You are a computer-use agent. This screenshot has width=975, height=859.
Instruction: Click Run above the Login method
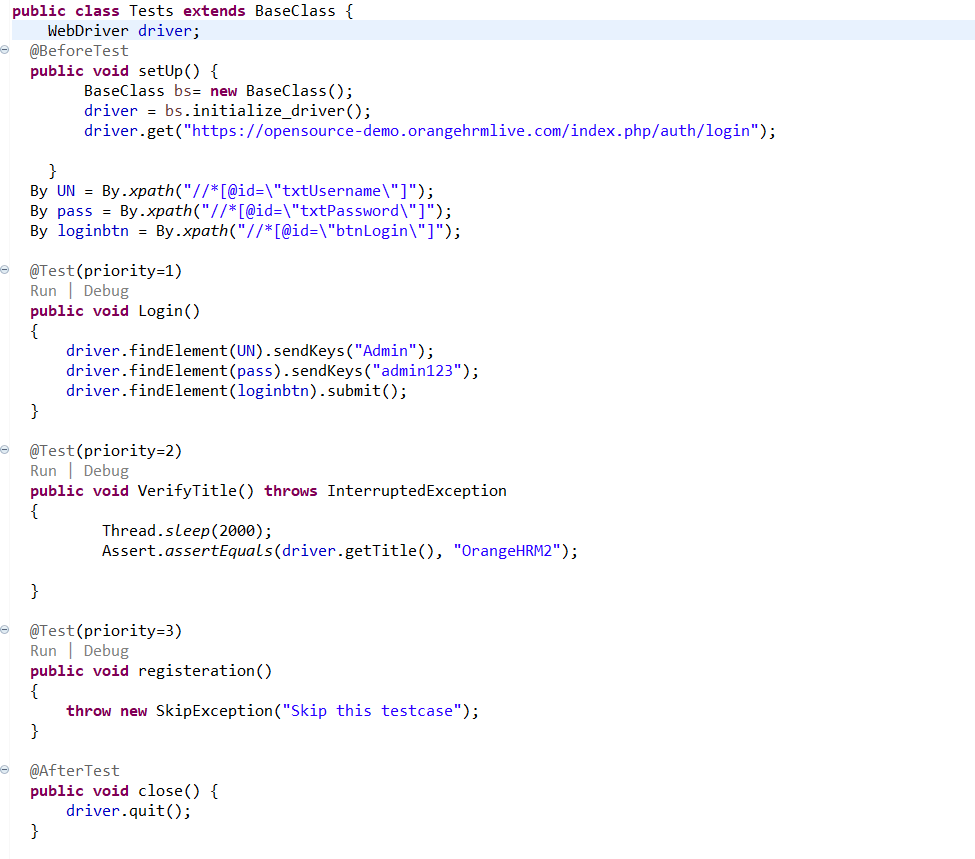[x=44, y=291]
